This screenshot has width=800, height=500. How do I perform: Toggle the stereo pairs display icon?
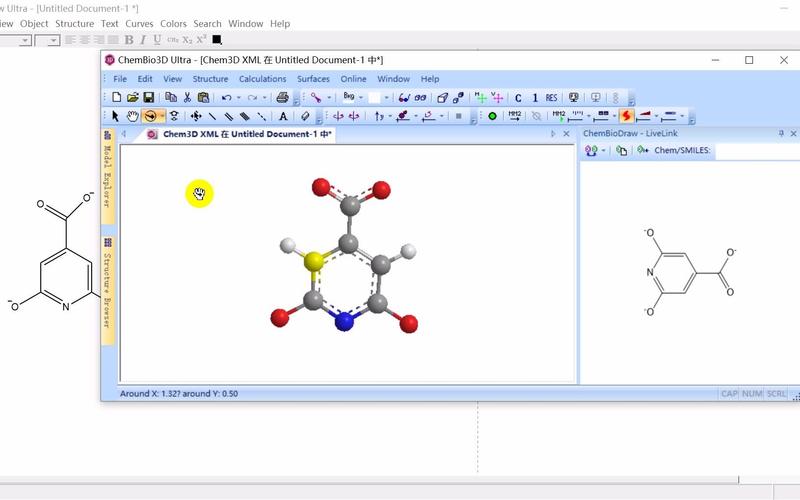tap(420, 97)
